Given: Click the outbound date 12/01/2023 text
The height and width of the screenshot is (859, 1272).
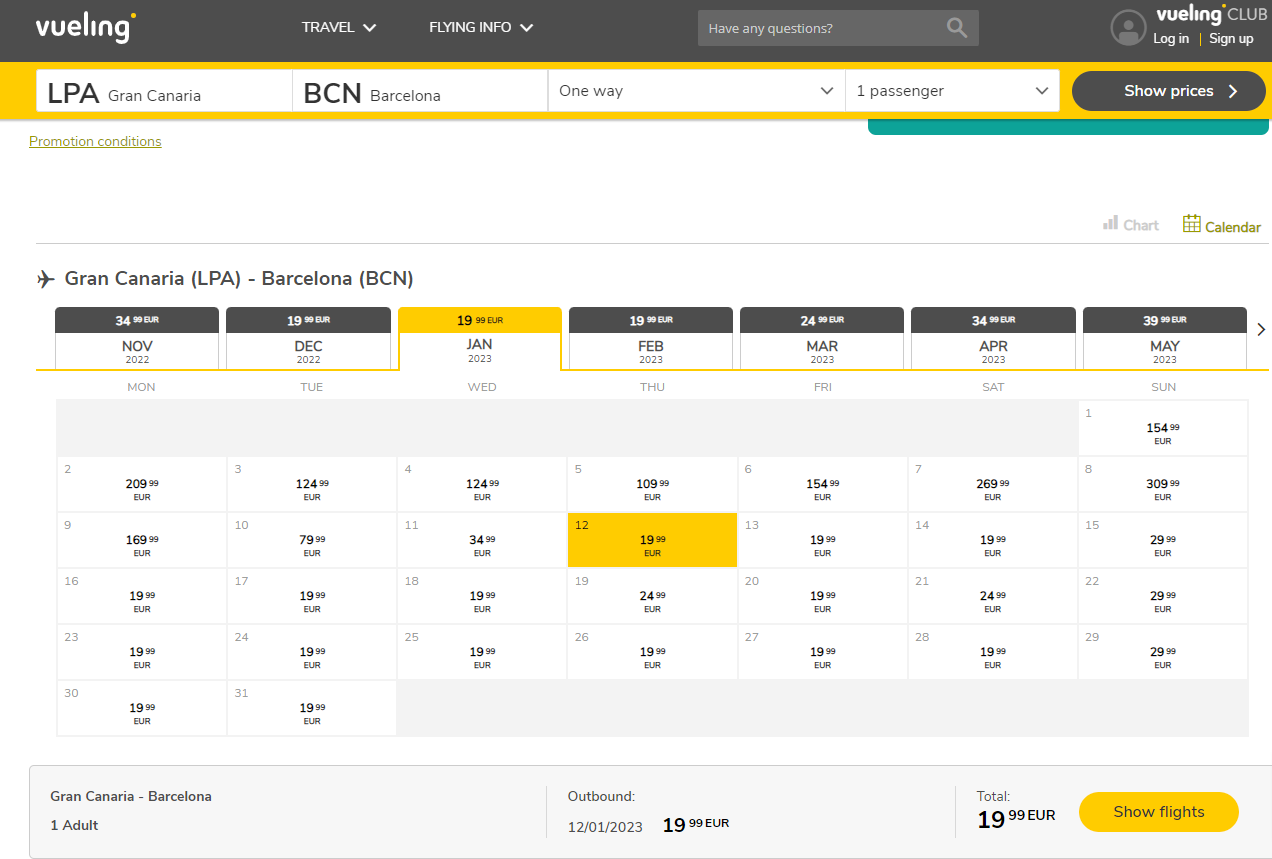Looking at the screenshot, I should pos(605,827).
